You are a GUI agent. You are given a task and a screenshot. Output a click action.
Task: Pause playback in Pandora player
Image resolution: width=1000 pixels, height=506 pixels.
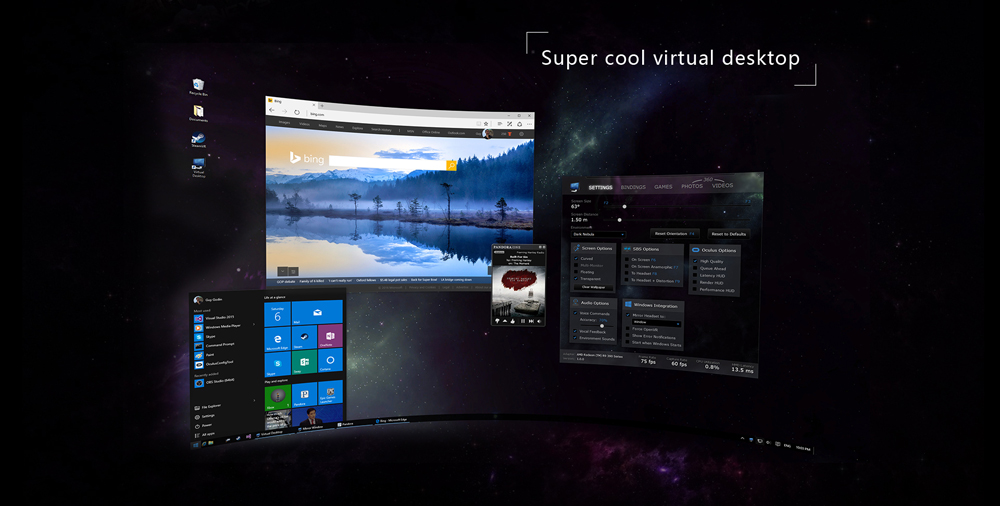click(x=523, y=321)
